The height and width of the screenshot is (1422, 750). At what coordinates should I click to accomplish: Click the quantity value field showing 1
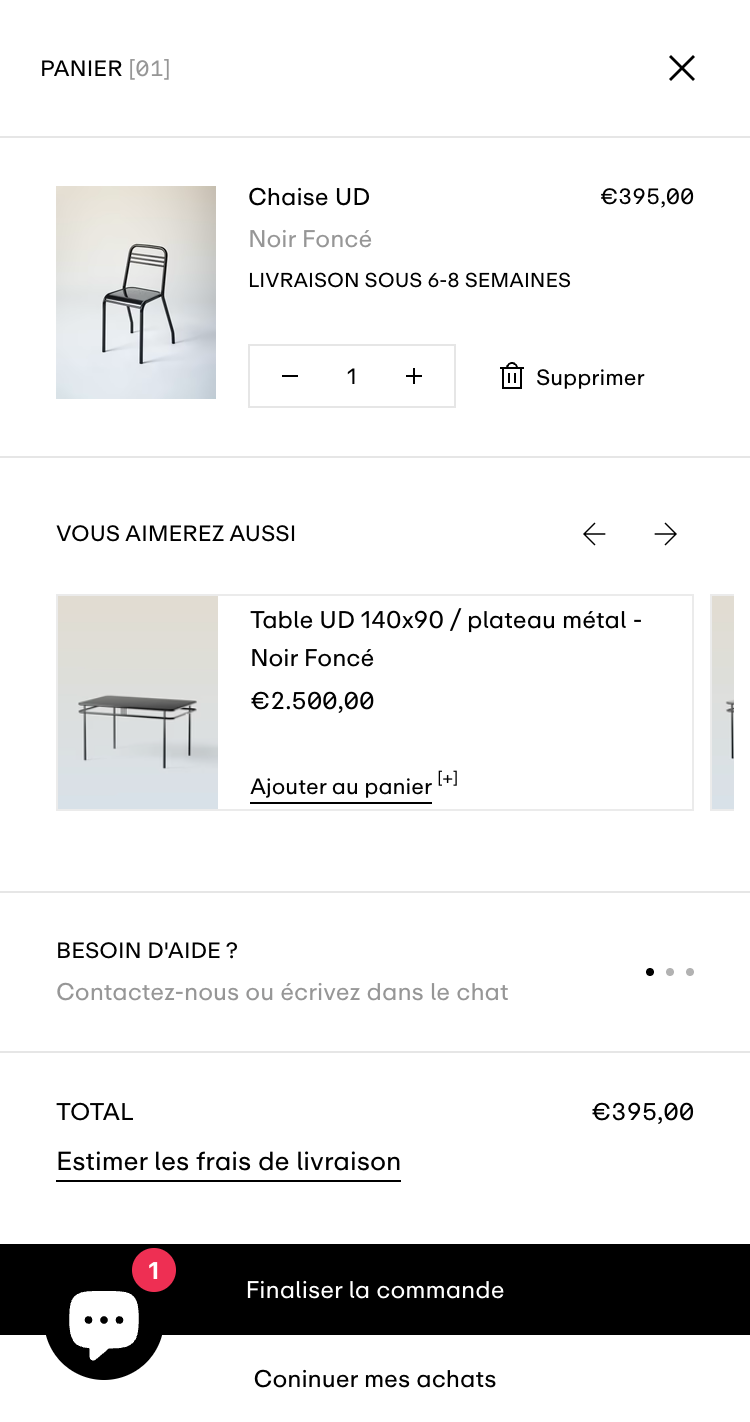point(352,376)
